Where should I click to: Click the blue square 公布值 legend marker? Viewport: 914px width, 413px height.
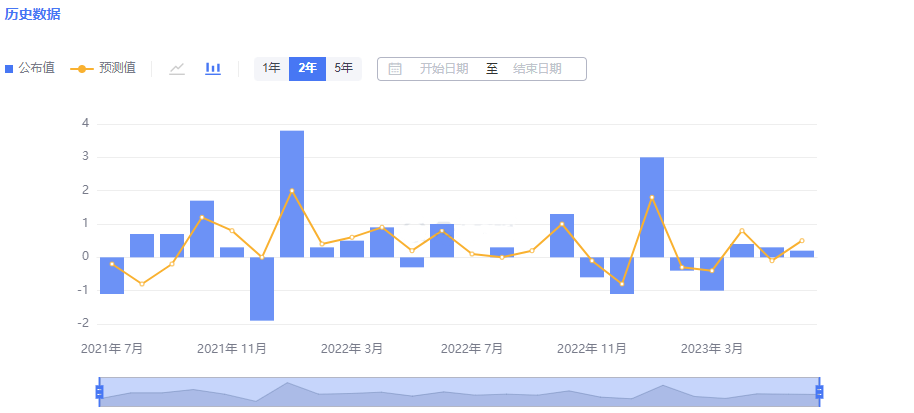pyautogui.click(x=9, y=69)
